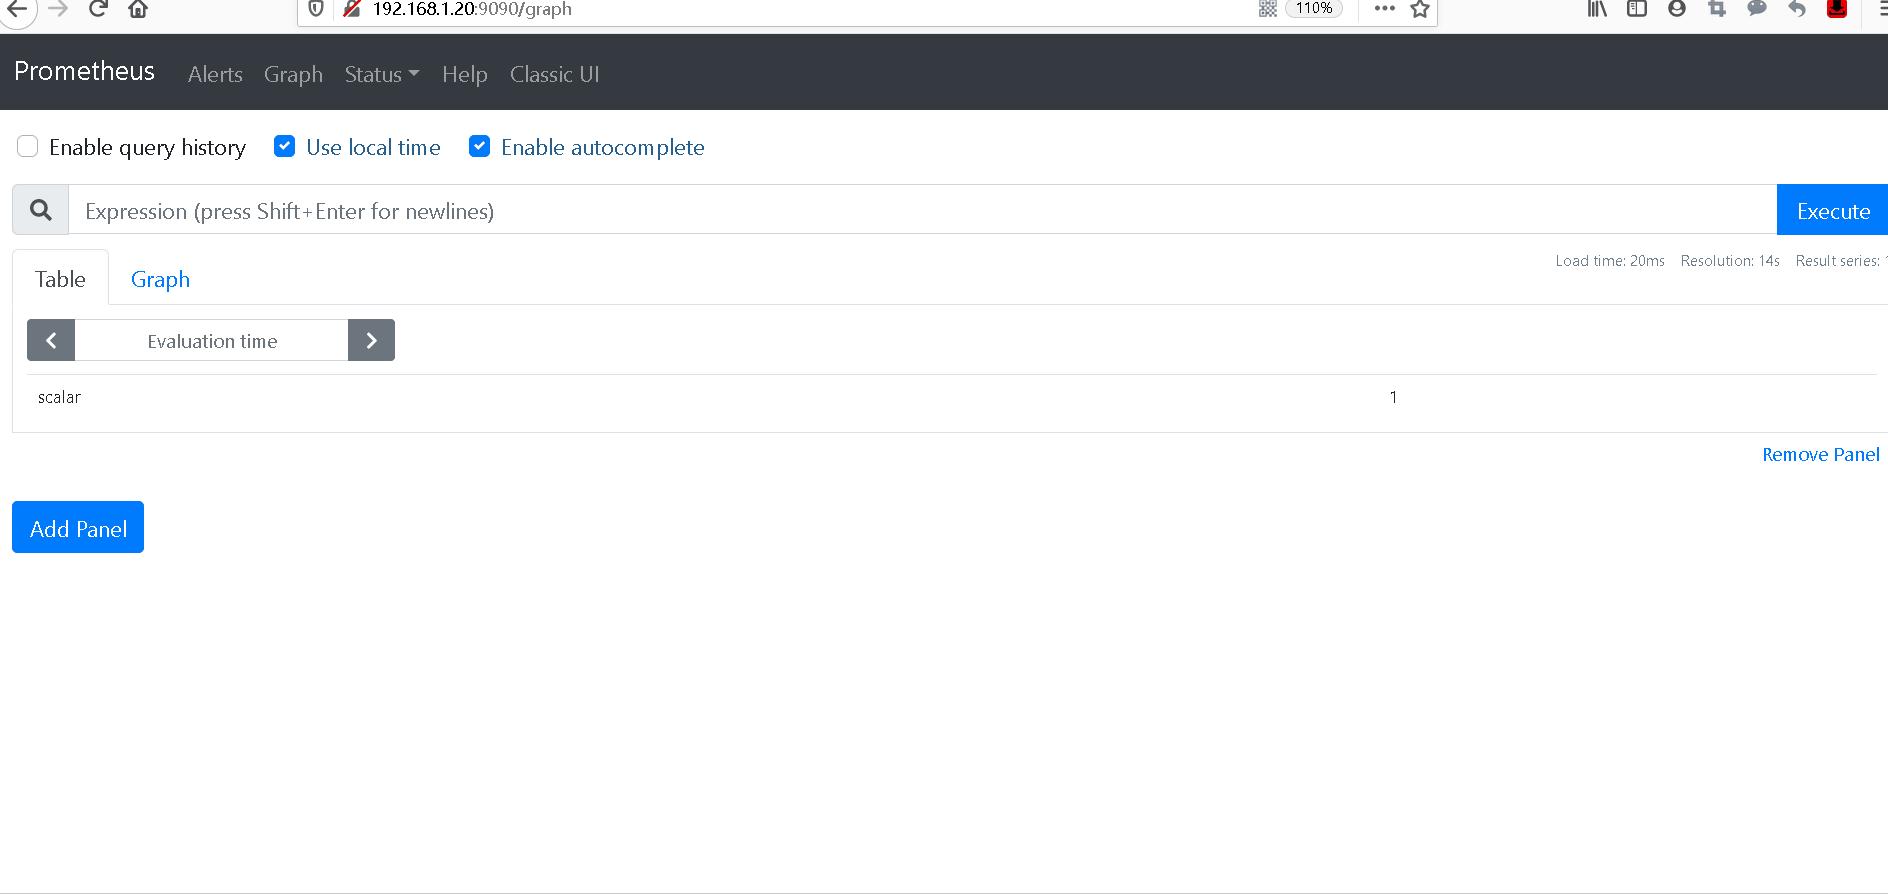Toggle Use local time checkbox
The width and height of the screenshot is (1888, 894).
(285, 147)
